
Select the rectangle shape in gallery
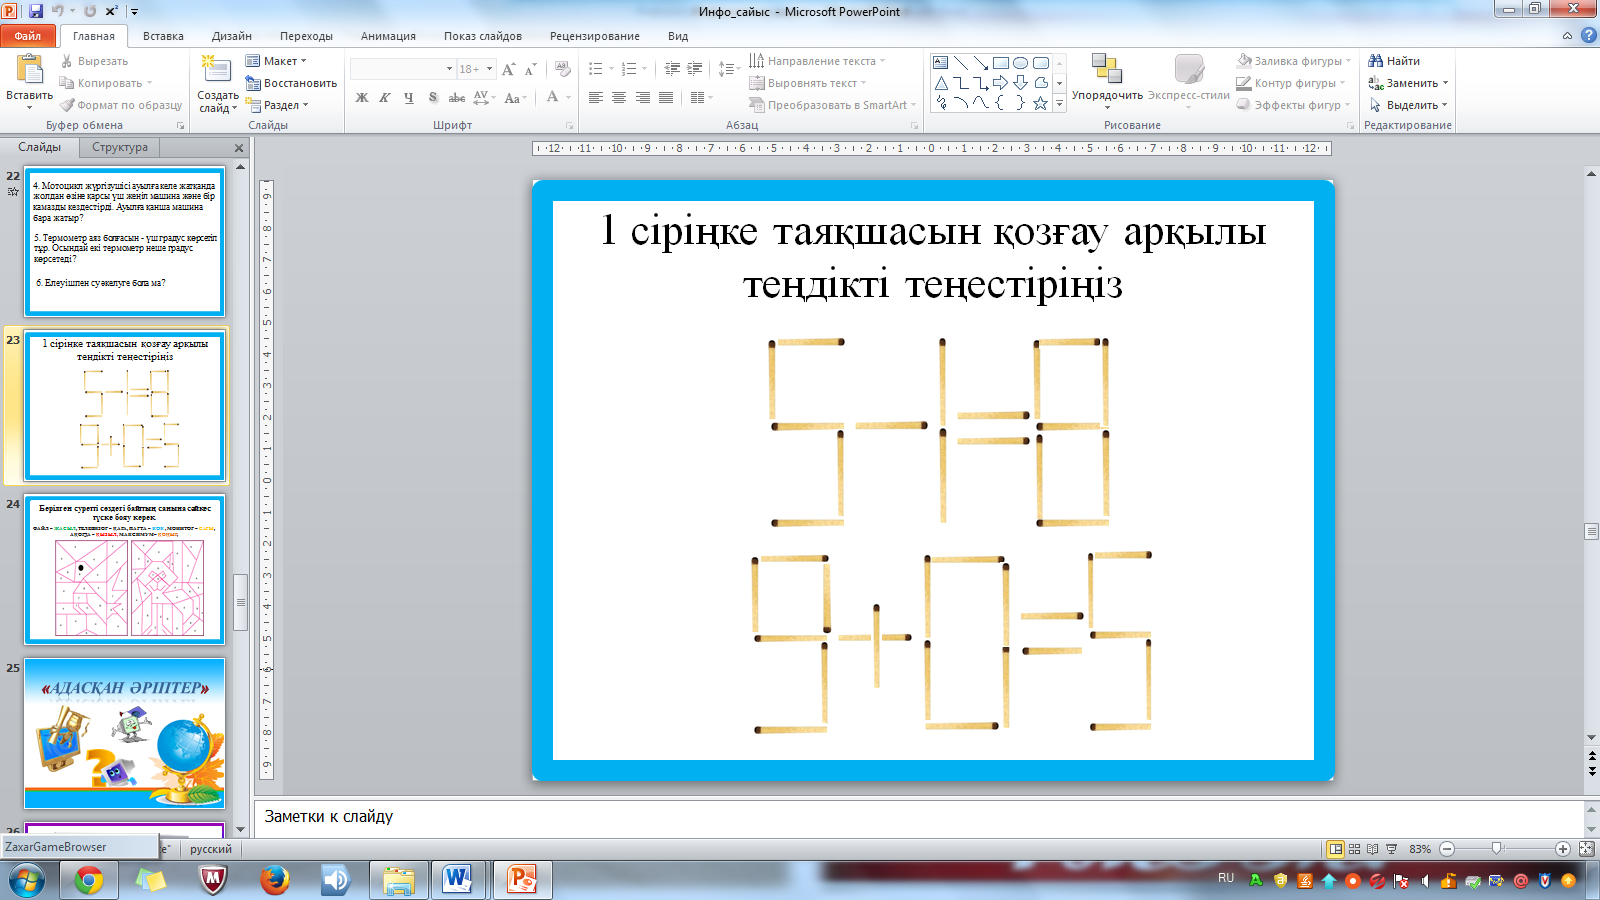click(1000, 63)
